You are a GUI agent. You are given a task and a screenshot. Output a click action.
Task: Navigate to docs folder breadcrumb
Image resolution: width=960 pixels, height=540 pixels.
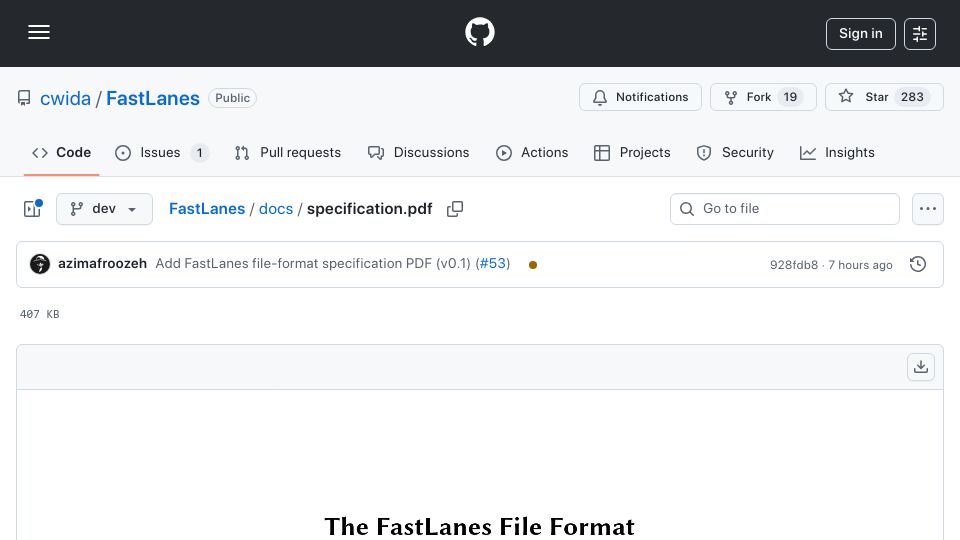click(276, 209)
